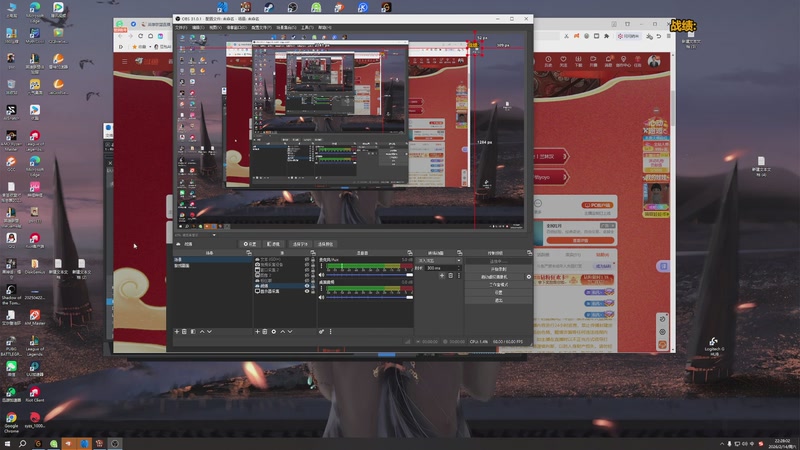
Task: Remove selected scene with trash icon in Scenes dock
Action: (184, 332)
